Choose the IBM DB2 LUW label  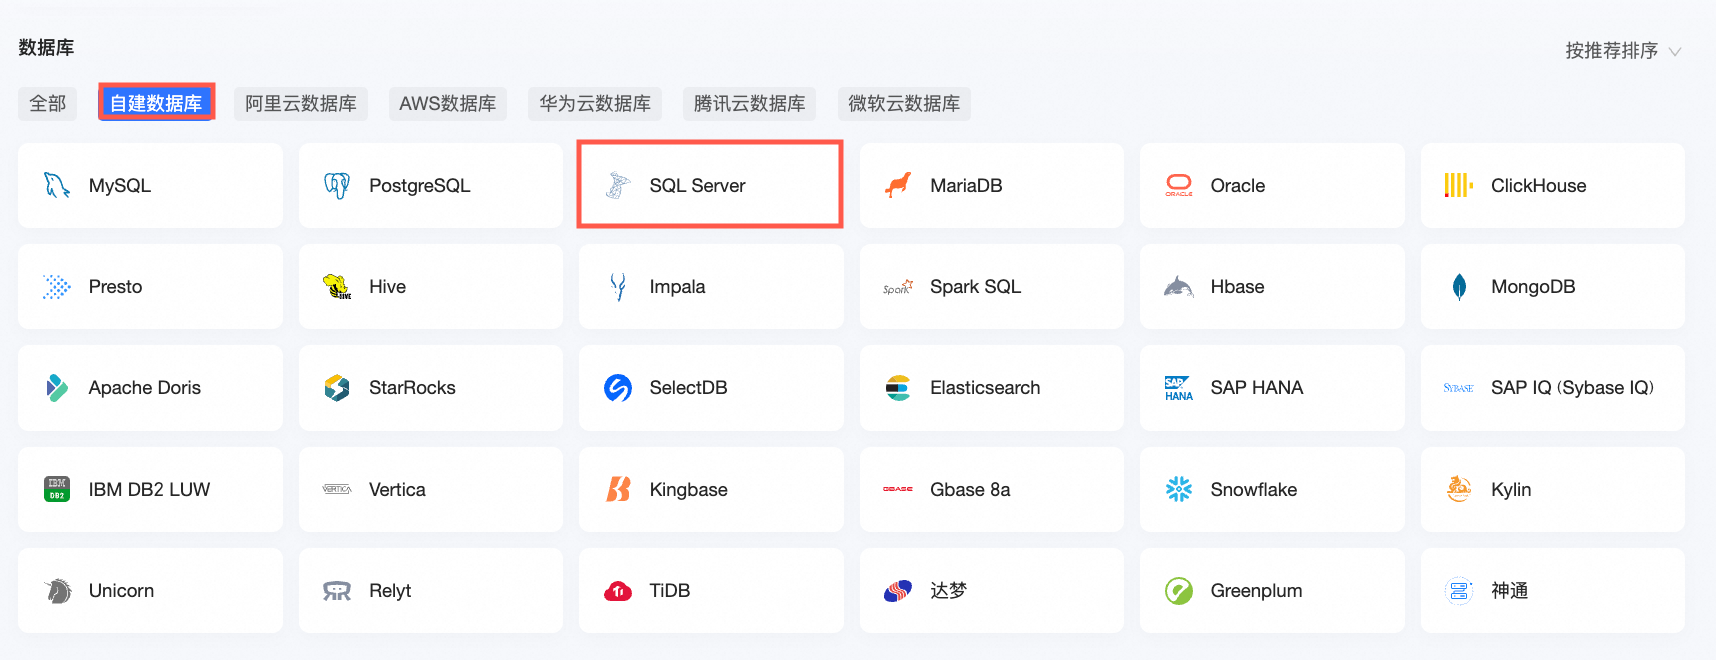pos(149,489)
